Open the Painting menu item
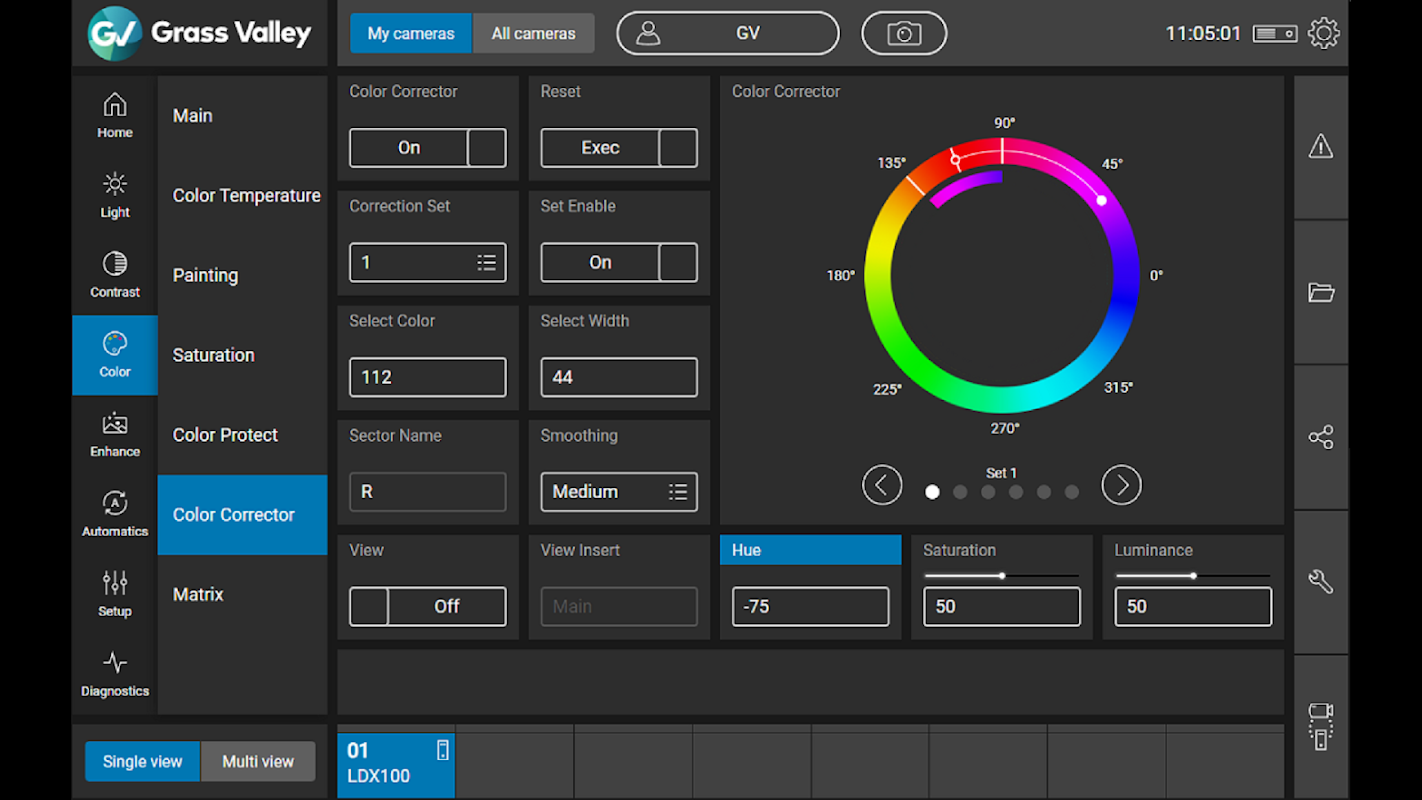This screenshot has width=1422, height=800. (x=242, y=276)
